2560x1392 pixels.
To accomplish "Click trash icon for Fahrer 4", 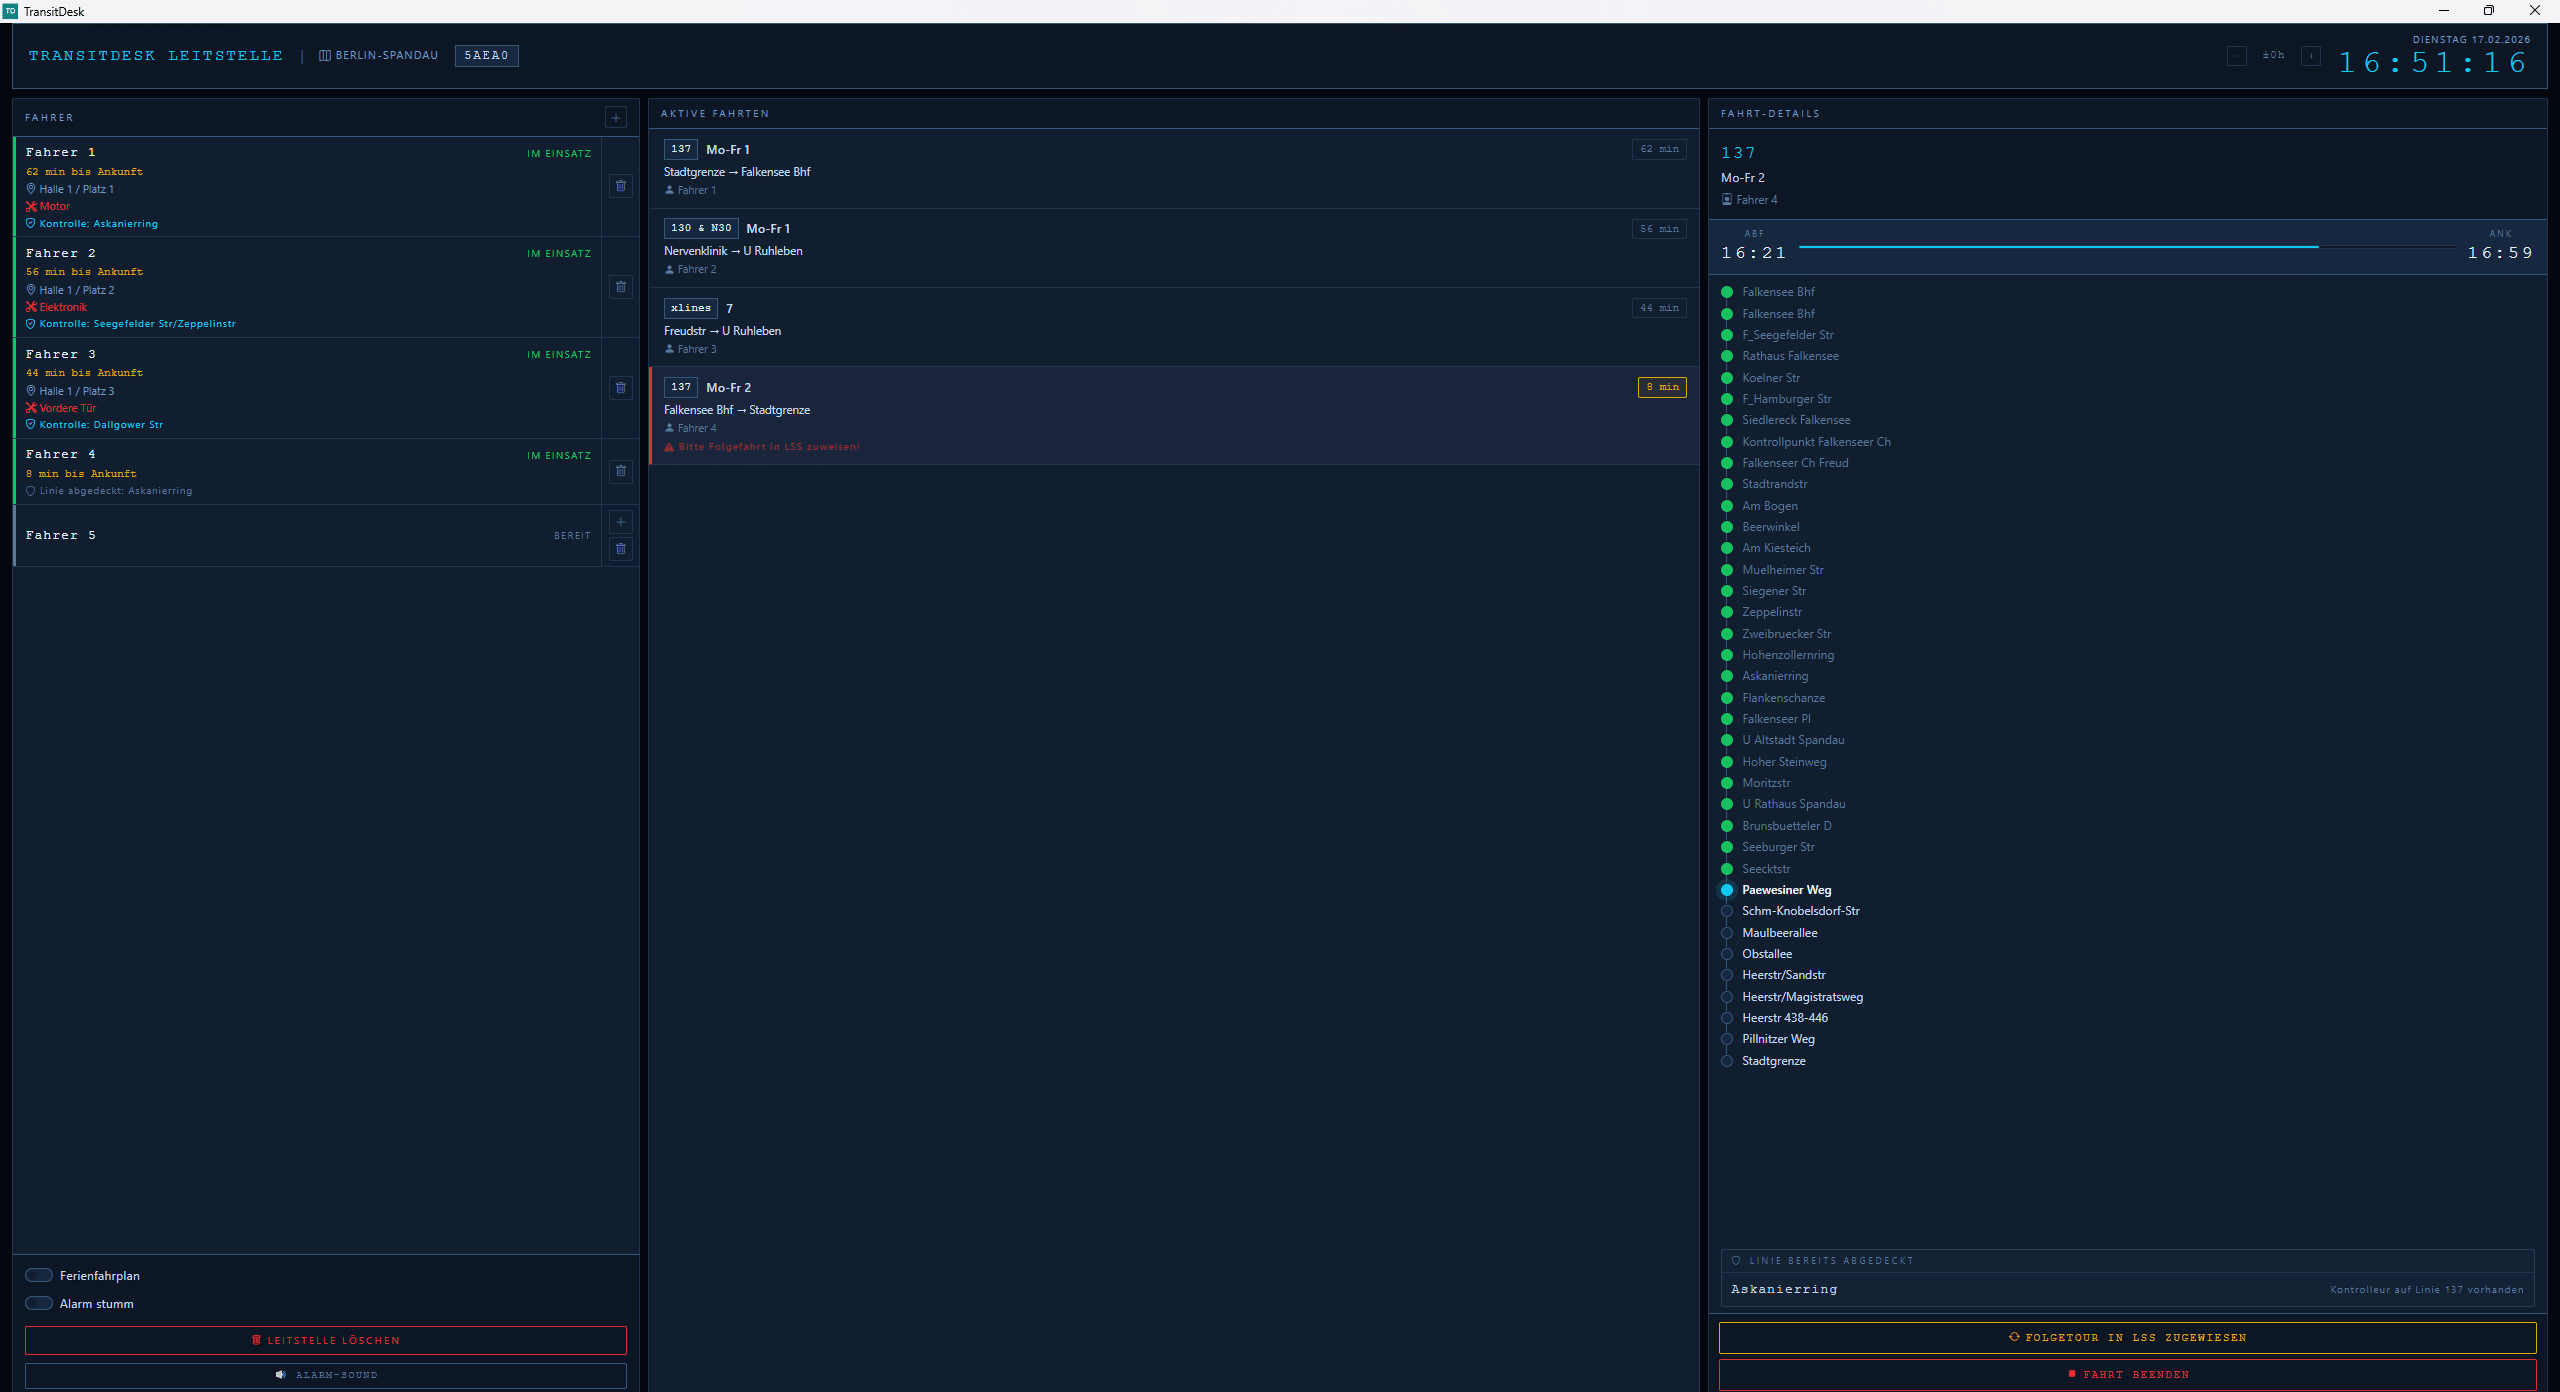I will tap(620, 471).
